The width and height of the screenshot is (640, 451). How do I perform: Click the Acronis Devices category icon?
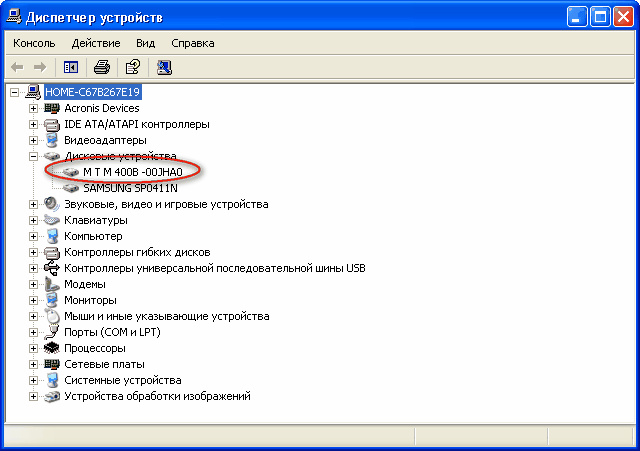click(52, 108)
